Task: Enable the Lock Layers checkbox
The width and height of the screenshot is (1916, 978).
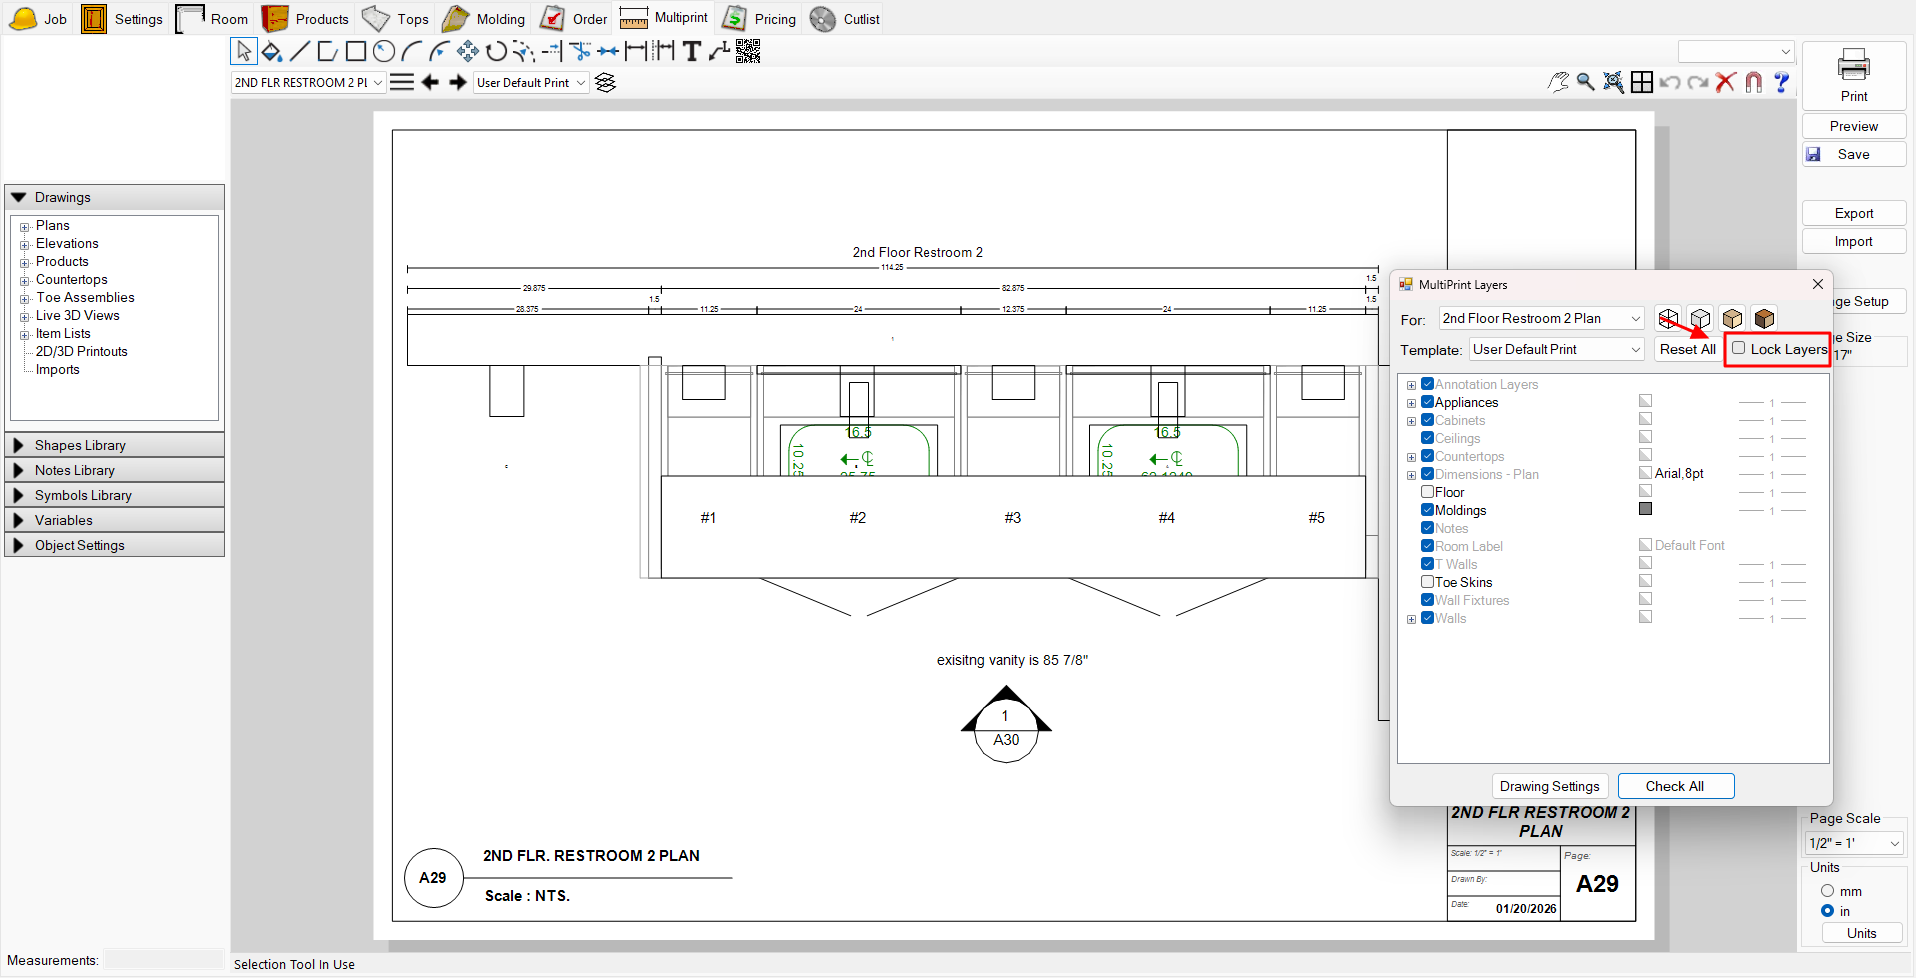Action: click(x=1739, y=349)
